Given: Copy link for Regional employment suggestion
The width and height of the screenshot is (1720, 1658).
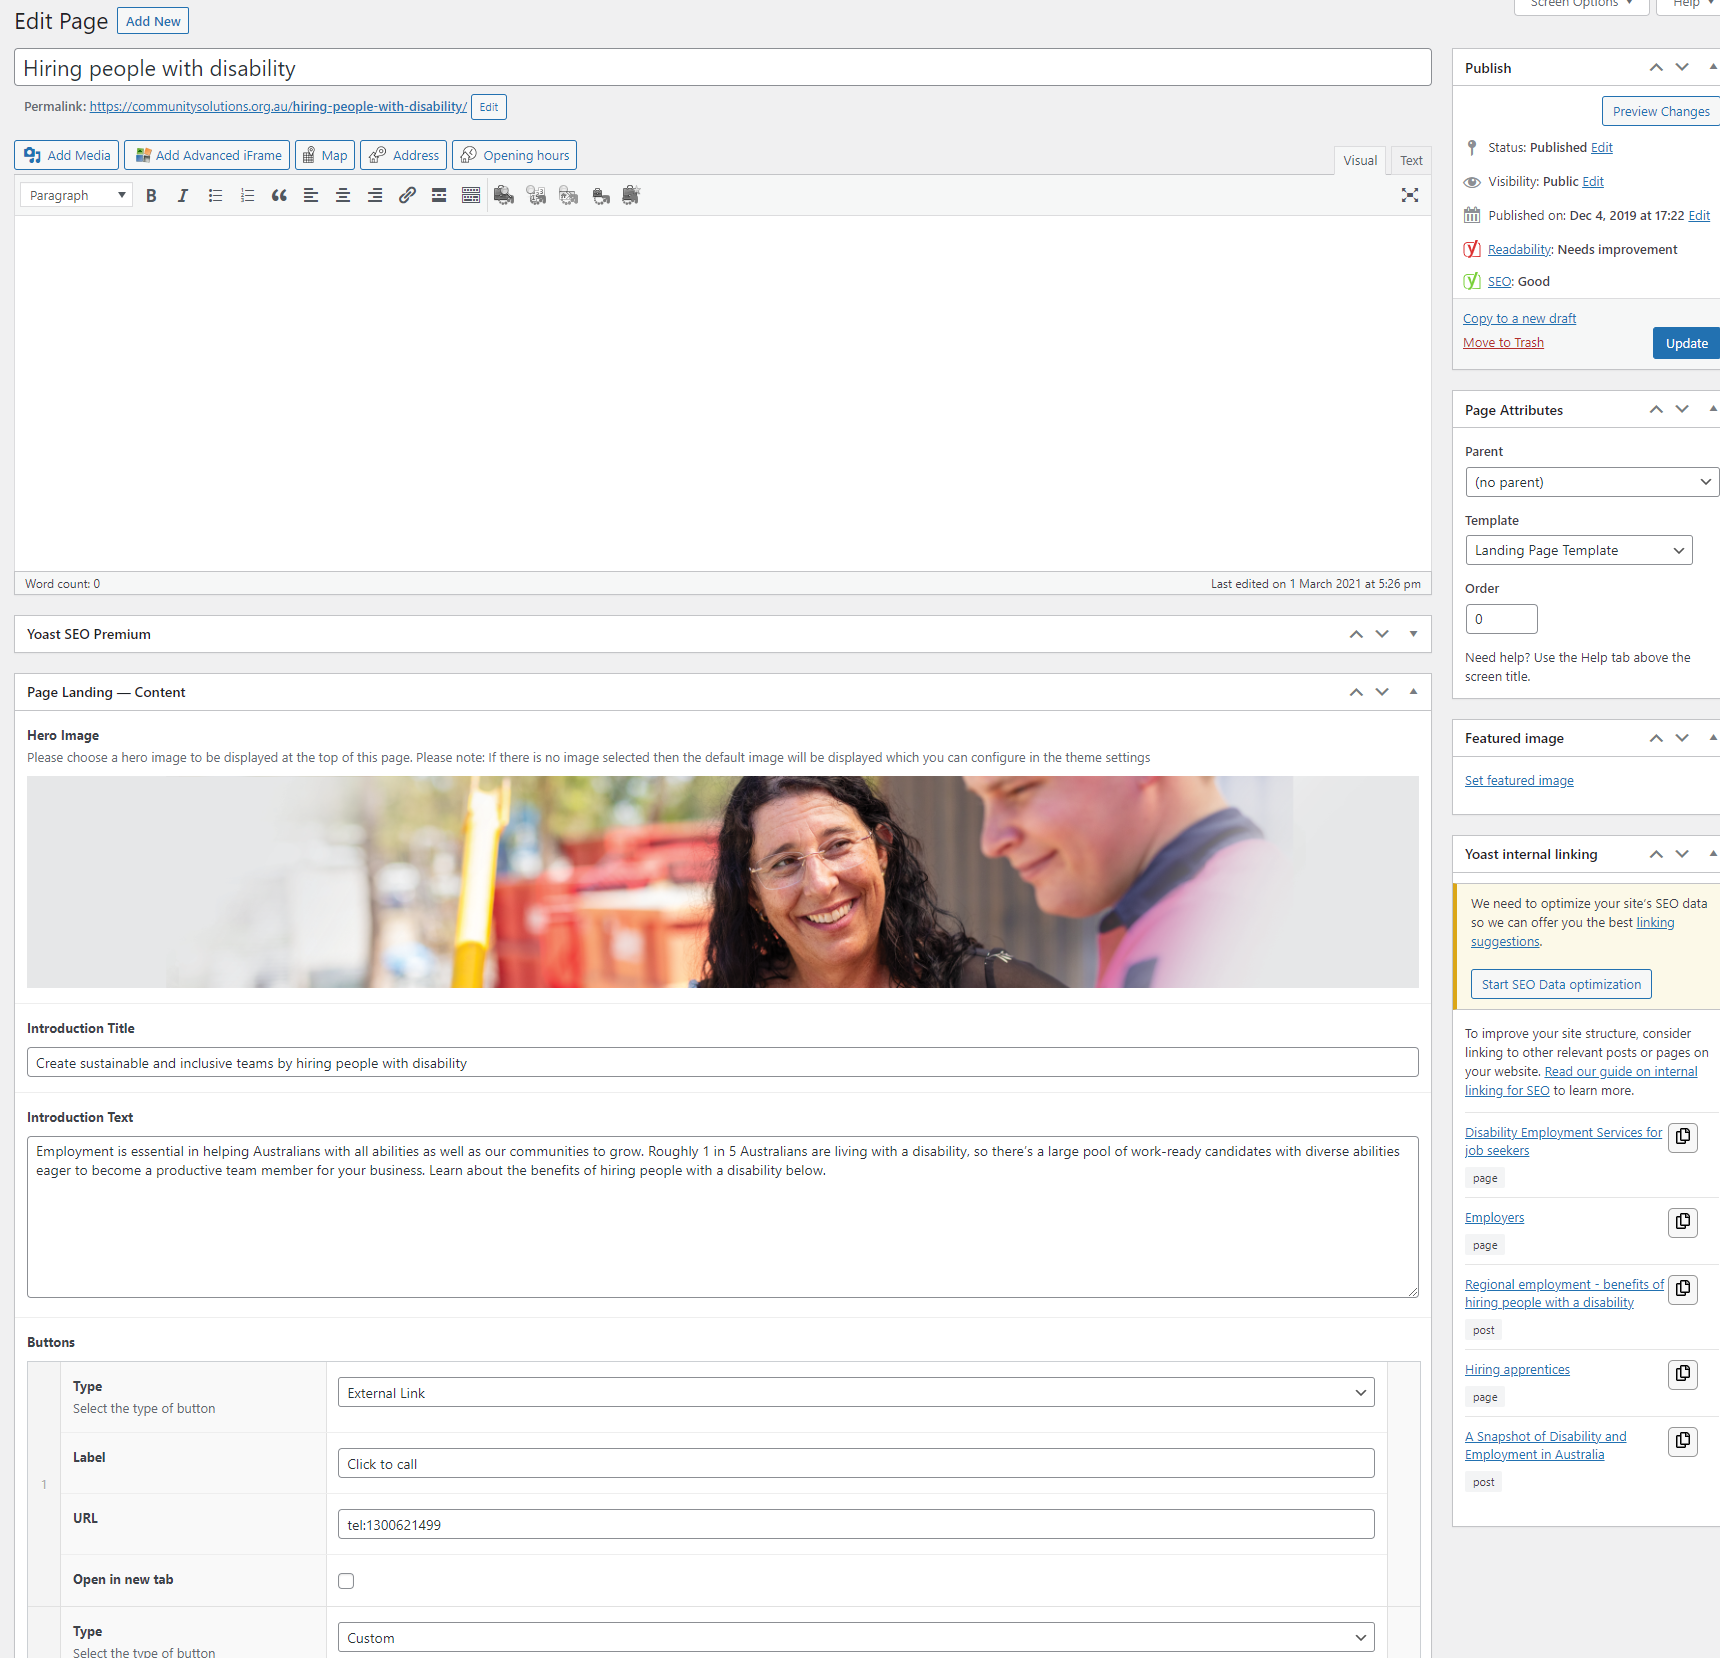Looking at the screenshot, I should (1683, 1289).
